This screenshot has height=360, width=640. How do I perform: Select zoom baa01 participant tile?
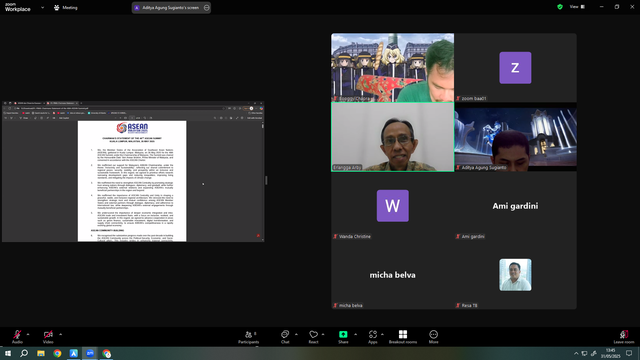click(516, 67)
